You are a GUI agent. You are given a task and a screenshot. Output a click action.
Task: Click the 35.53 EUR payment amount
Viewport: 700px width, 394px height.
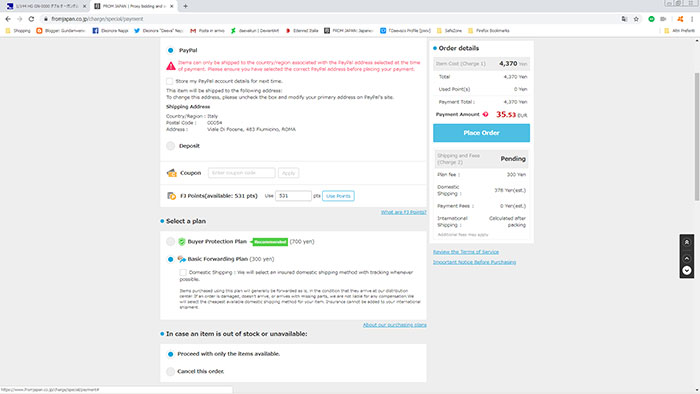tap(512, 115)
